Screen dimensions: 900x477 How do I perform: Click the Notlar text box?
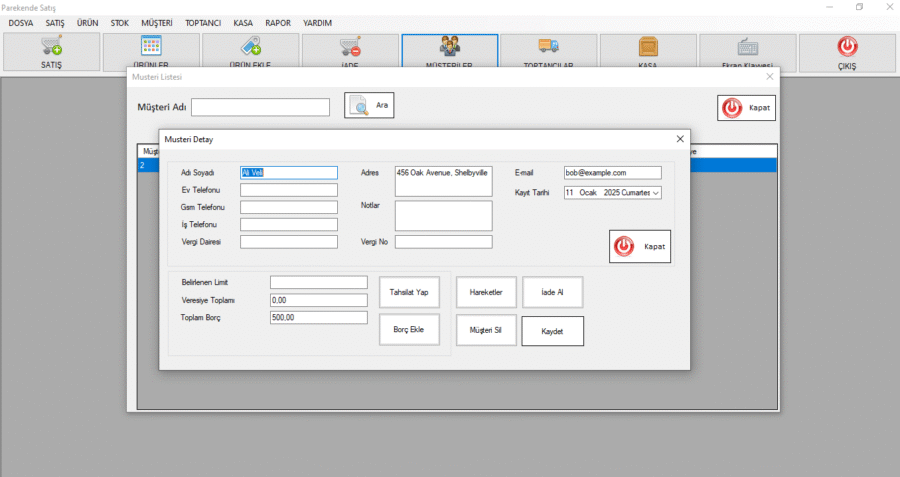(x=444, y=216)
